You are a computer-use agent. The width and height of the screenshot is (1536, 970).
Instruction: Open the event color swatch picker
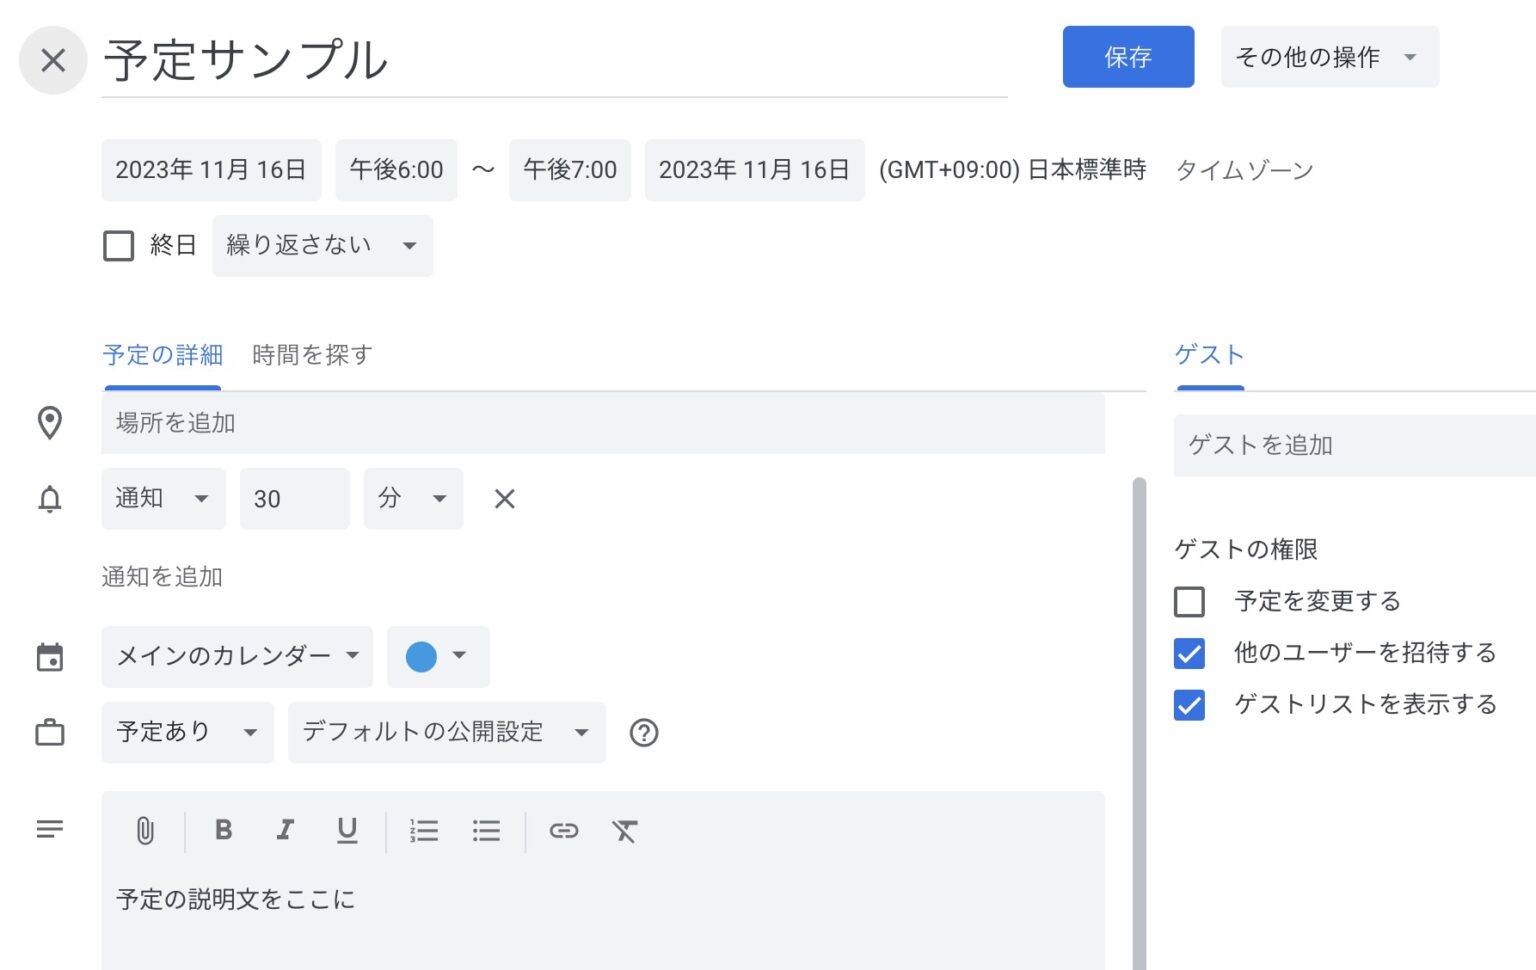tap(437, 657)
